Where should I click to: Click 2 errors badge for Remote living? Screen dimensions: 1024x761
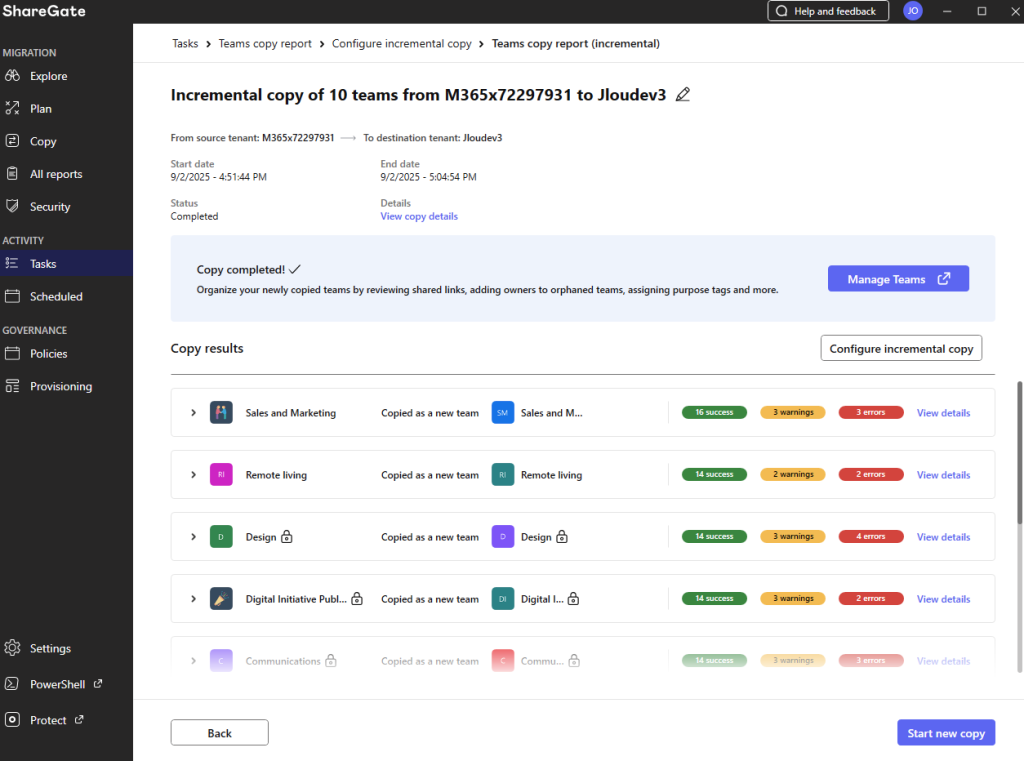point(871,475)
